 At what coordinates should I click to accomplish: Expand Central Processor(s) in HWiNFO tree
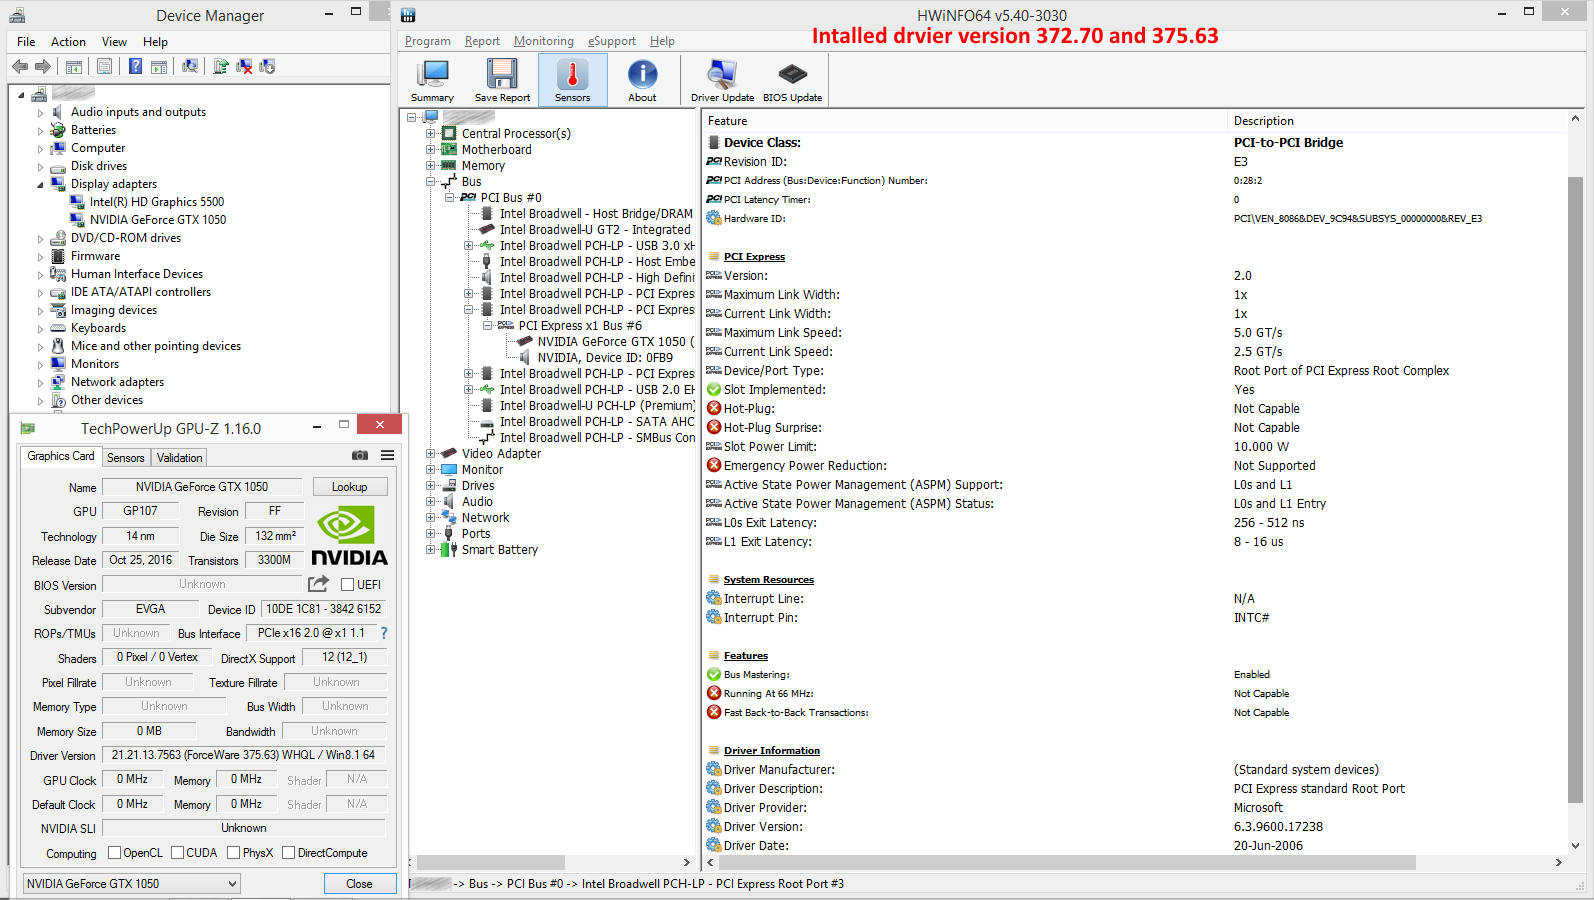(431, 133)
